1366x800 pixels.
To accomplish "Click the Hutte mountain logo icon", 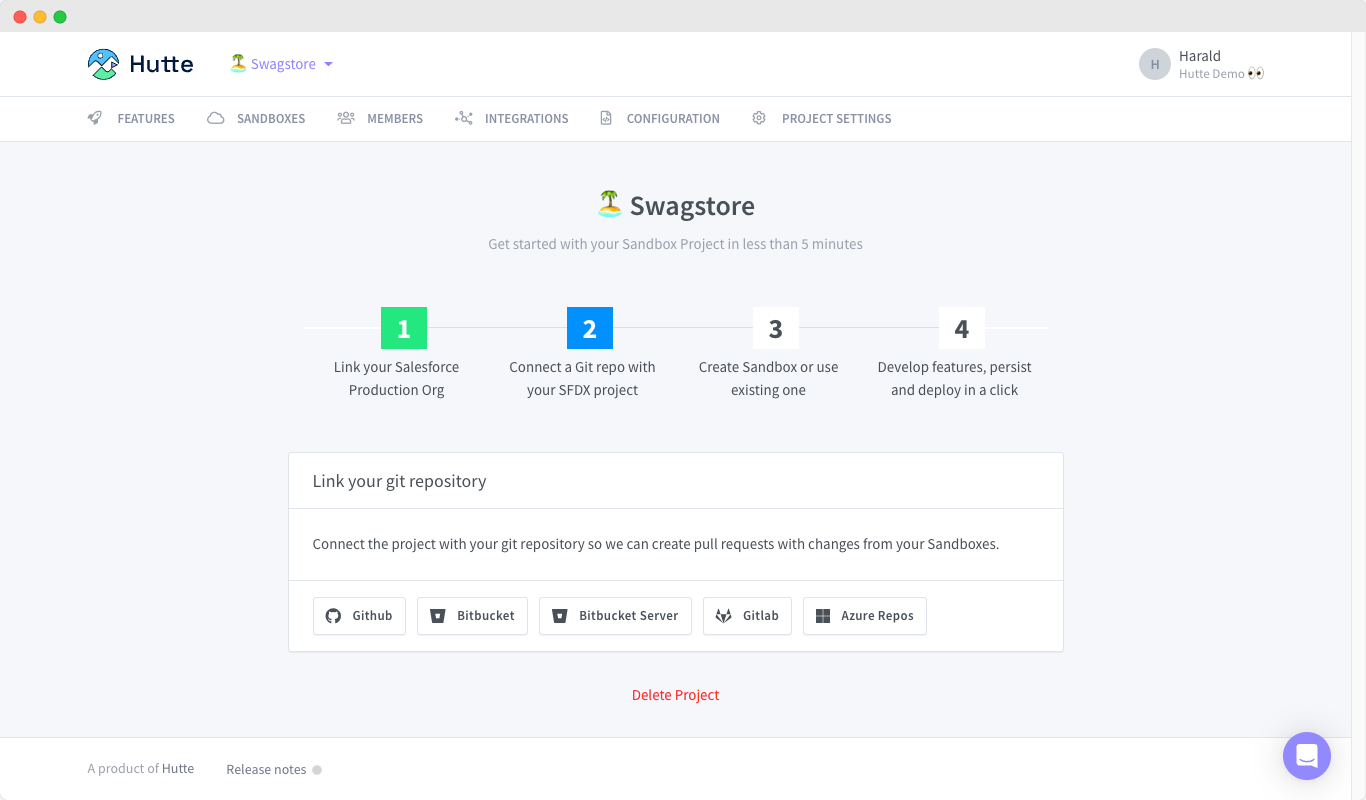I will click(103, 64).
